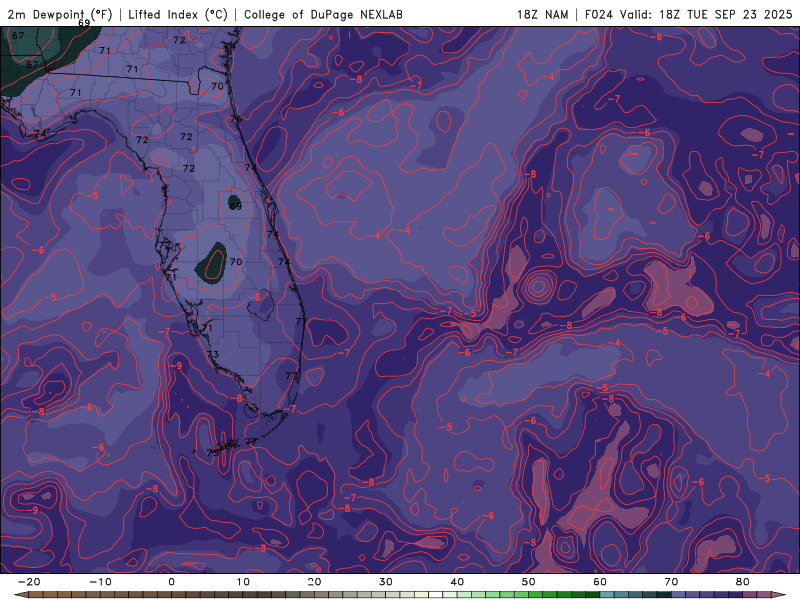800x600 pixels.
Task: Click the 40 label on the color scale
Action: [x=457, y=582]
